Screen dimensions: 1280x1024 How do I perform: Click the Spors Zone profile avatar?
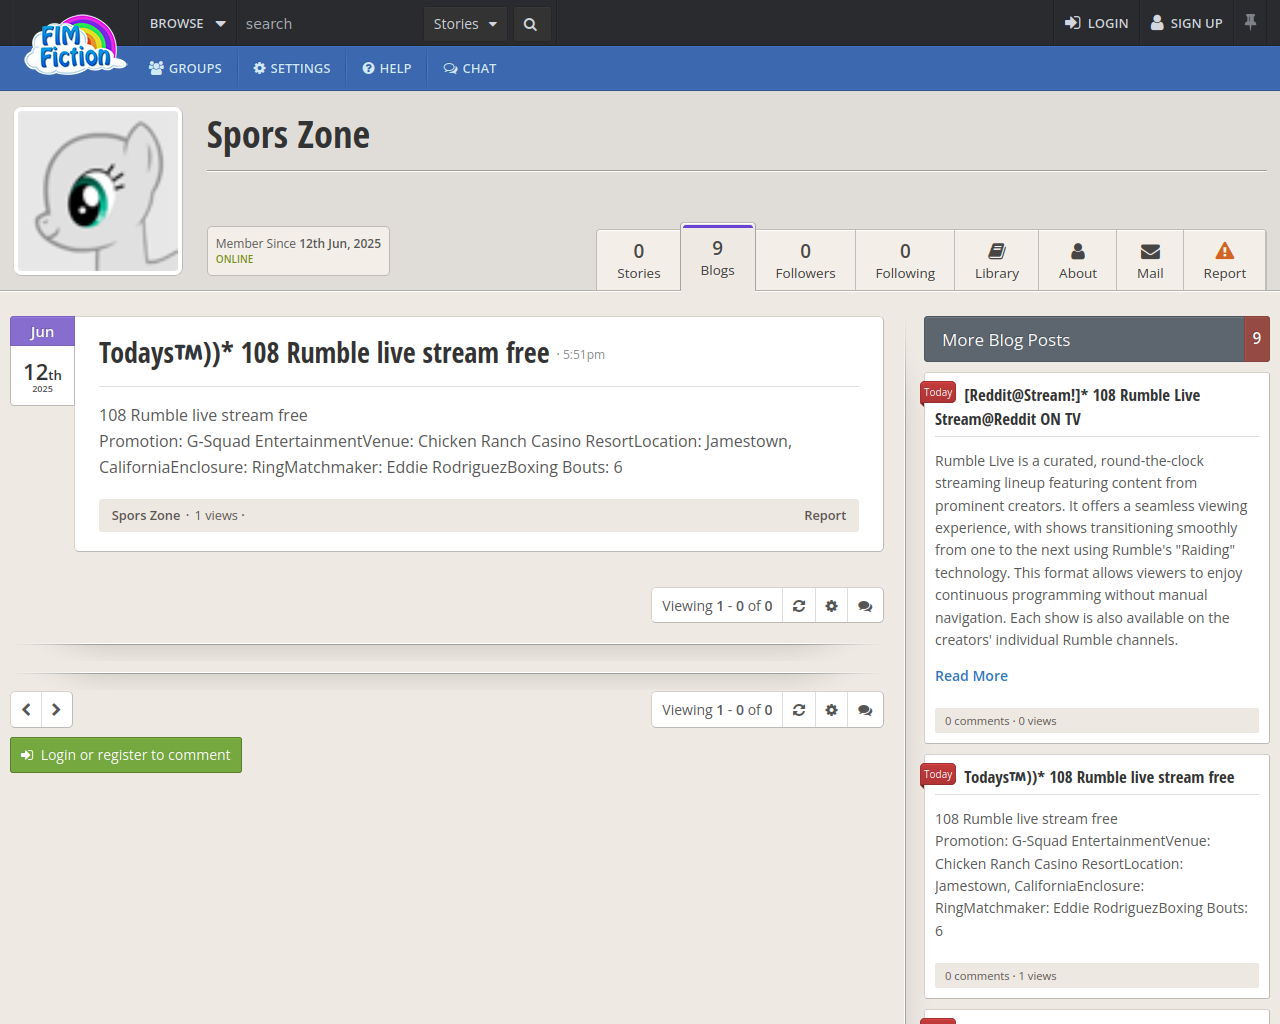[98, 191]
